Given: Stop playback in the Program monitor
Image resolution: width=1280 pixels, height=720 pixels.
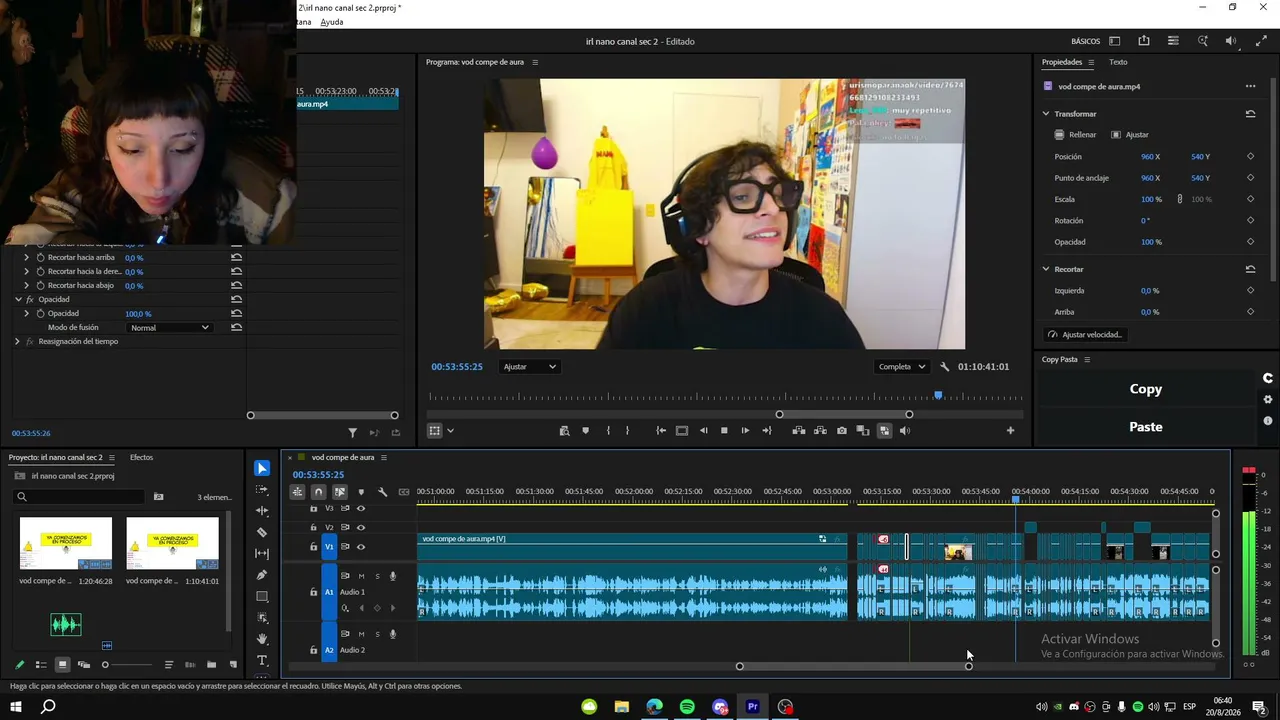Looking at the screenshot, I should point(724,431).
